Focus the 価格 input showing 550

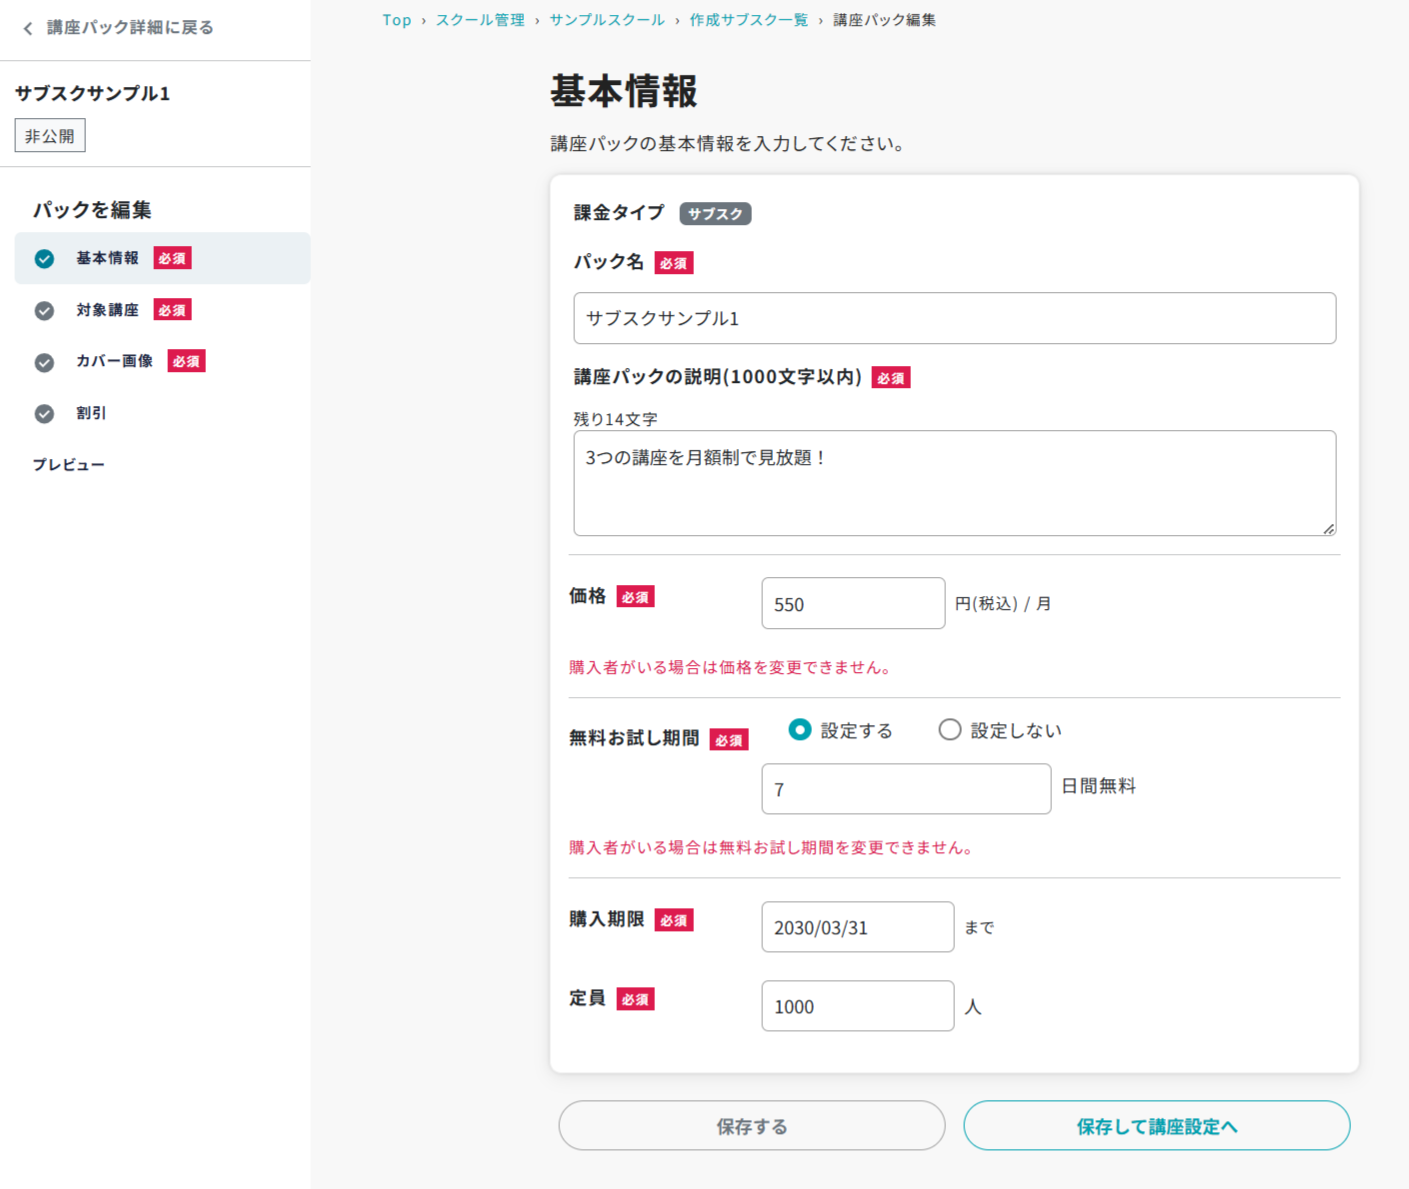click(x=852, y=604)
